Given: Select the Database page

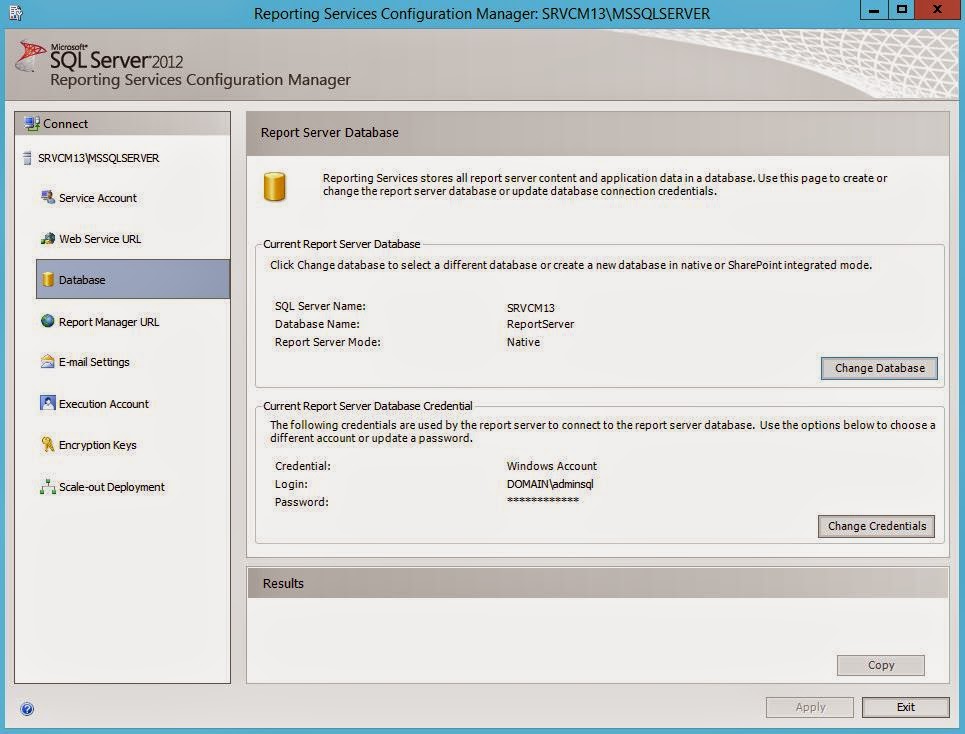Looking at the screenshot, I should pos(133,279).
